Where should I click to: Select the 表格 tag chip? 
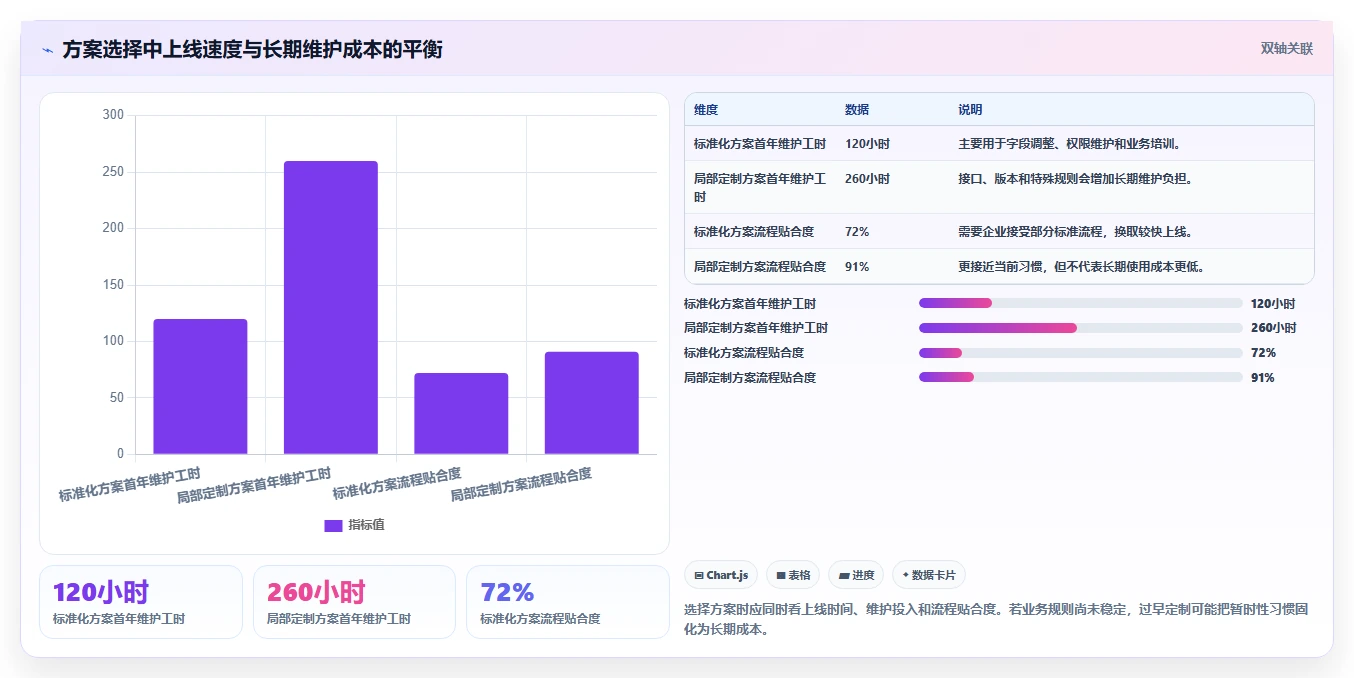[x=793, y=575]
